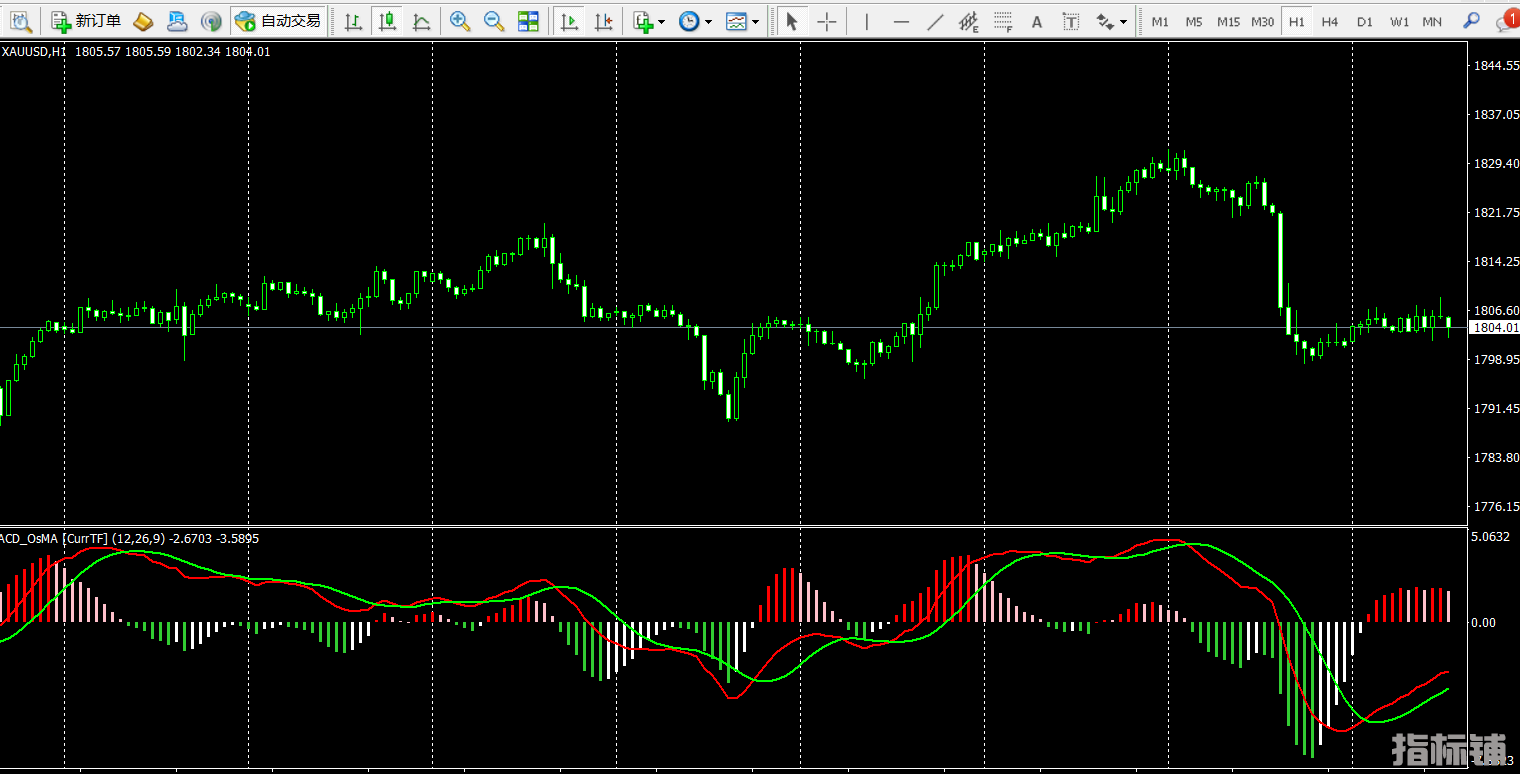Select the crosshair tool
The height and width of the screenshot is (774, 1520).
click(827, 21)
